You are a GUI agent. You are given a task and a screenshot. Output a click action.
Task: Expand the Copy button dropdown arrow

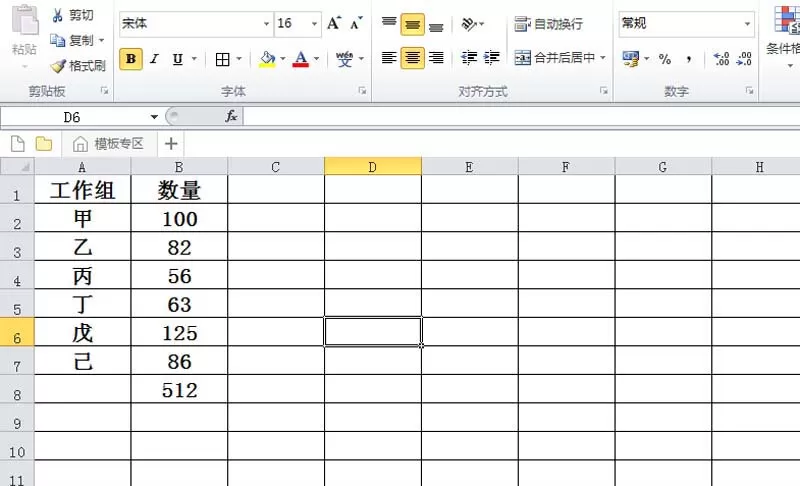pyautogui.click(x=102, y=40)
